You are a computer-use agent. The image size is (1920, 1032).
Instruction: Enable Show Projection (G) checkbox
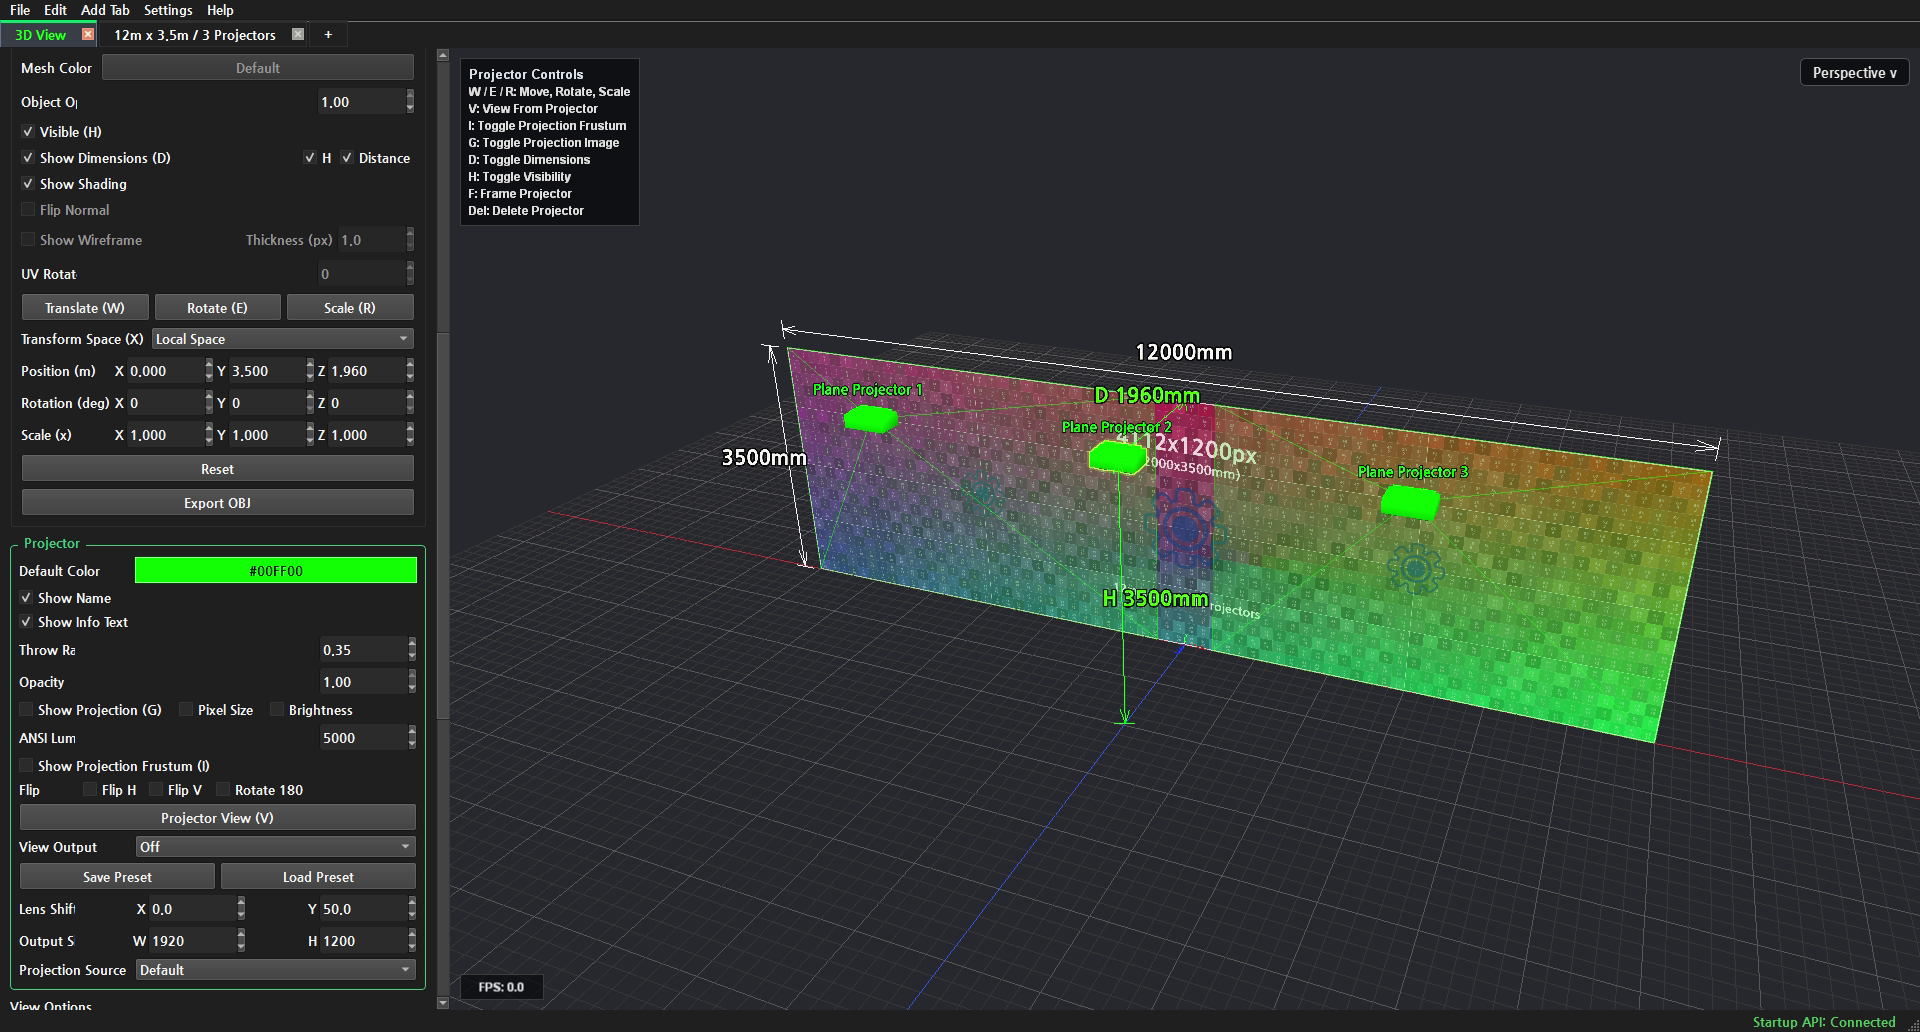pyautogui.click(x=26, y=710)
